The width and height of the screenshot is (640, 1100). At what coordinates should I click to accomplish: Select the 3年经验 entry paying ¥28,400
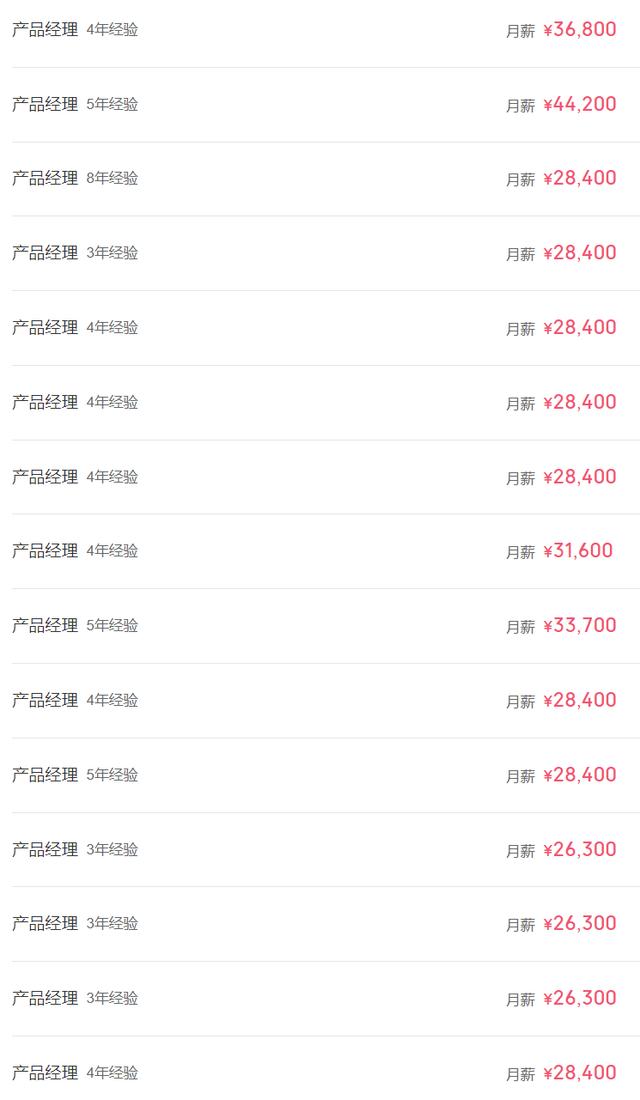pyautogui.click(x=320, y=253)
